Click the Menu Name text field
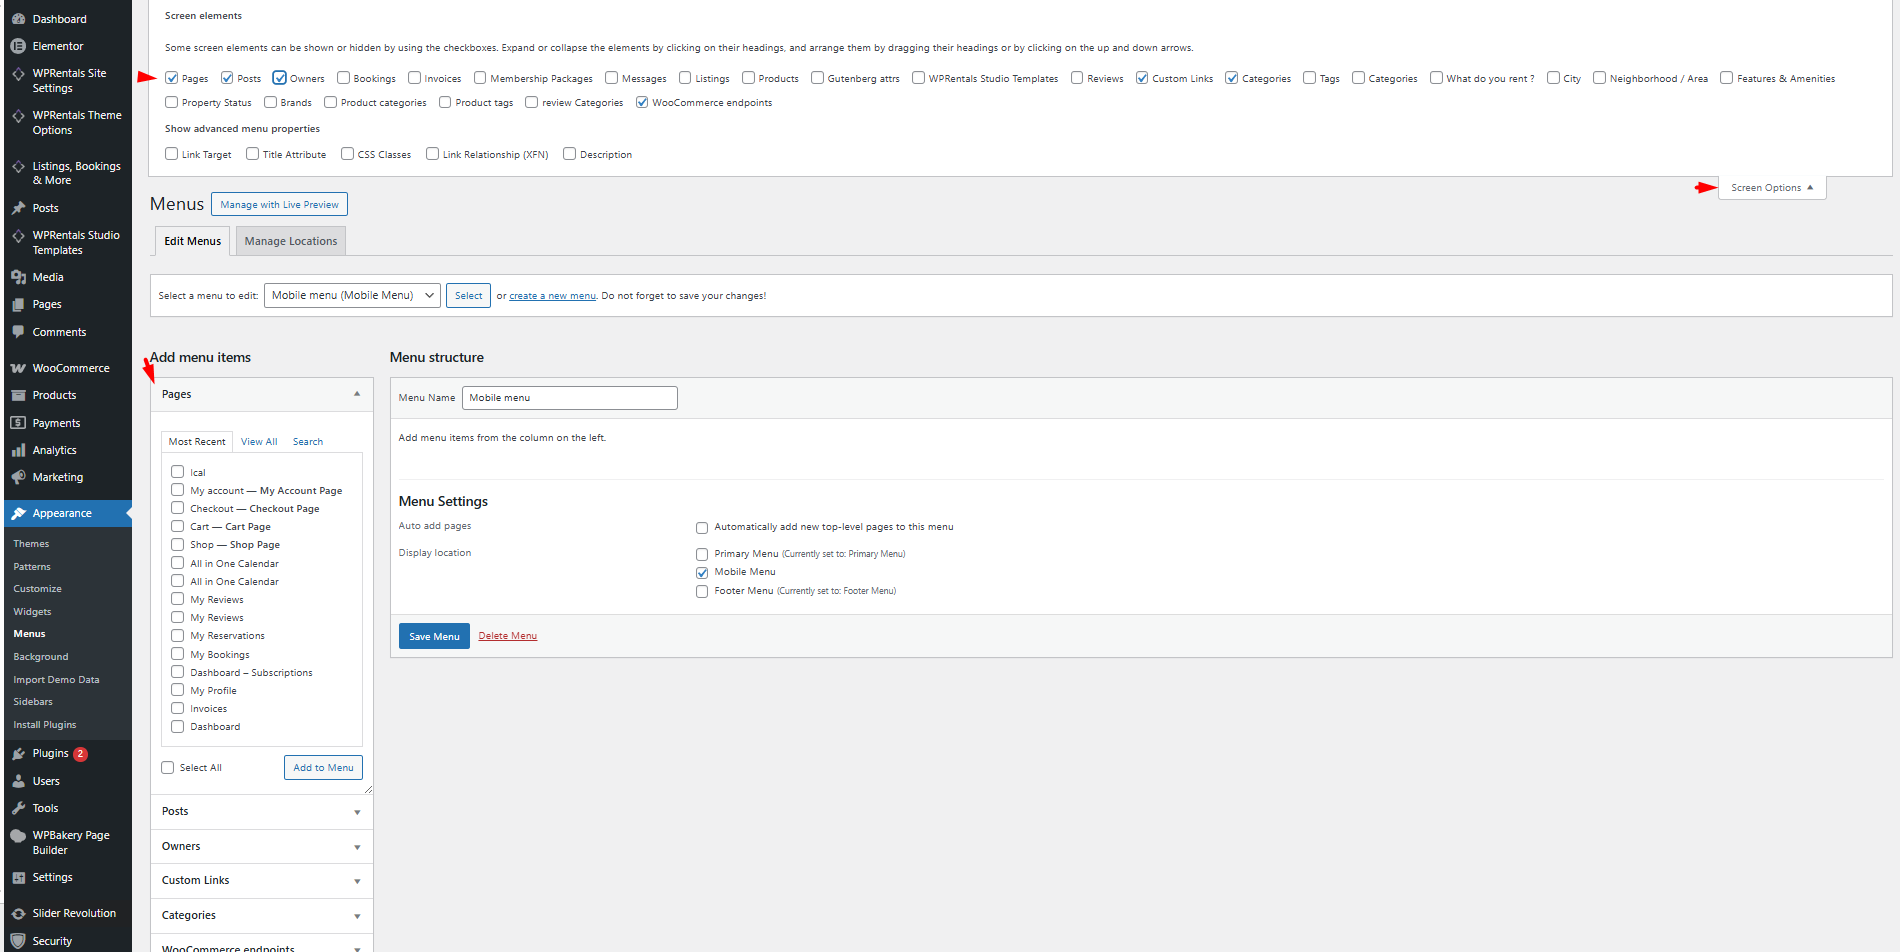Viewport: 1900px width, 952px height. 569,398
